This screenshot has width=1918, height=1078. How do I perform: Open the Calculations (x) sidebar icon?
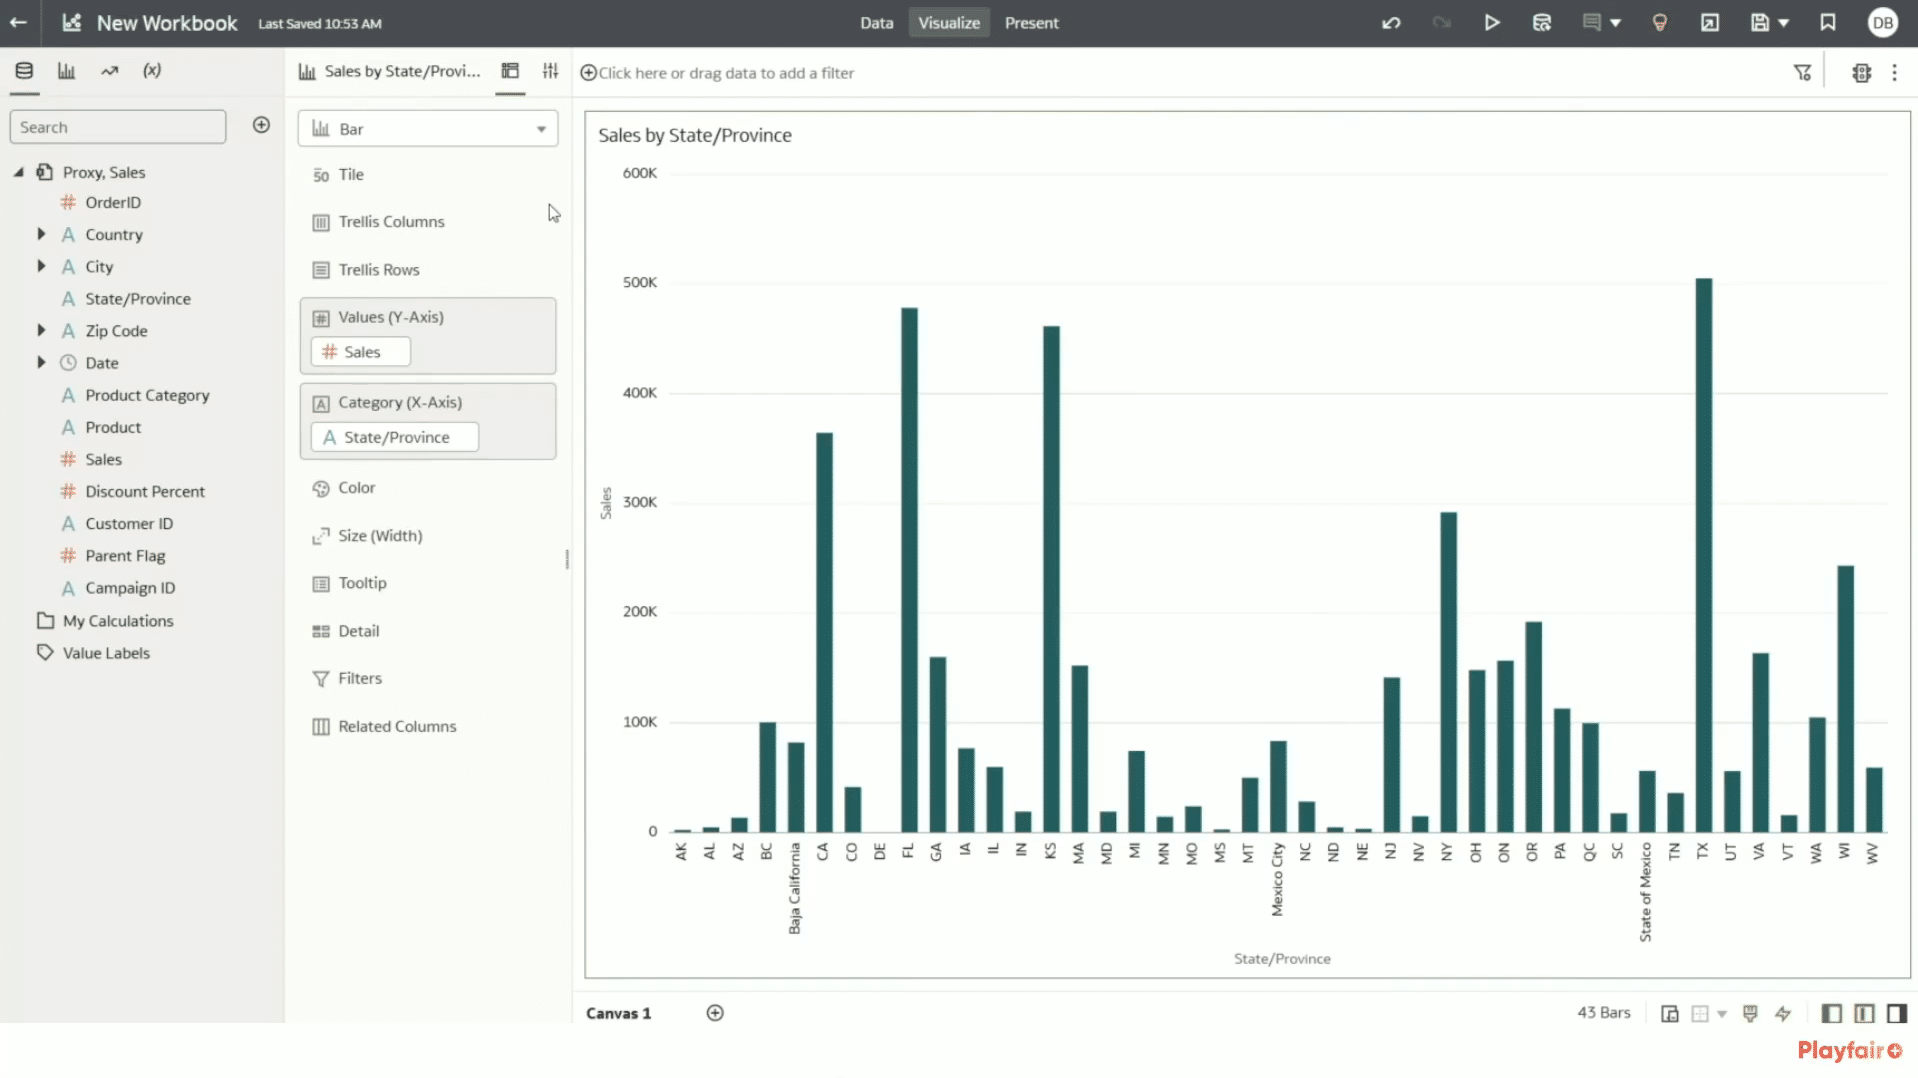(152, 70)
